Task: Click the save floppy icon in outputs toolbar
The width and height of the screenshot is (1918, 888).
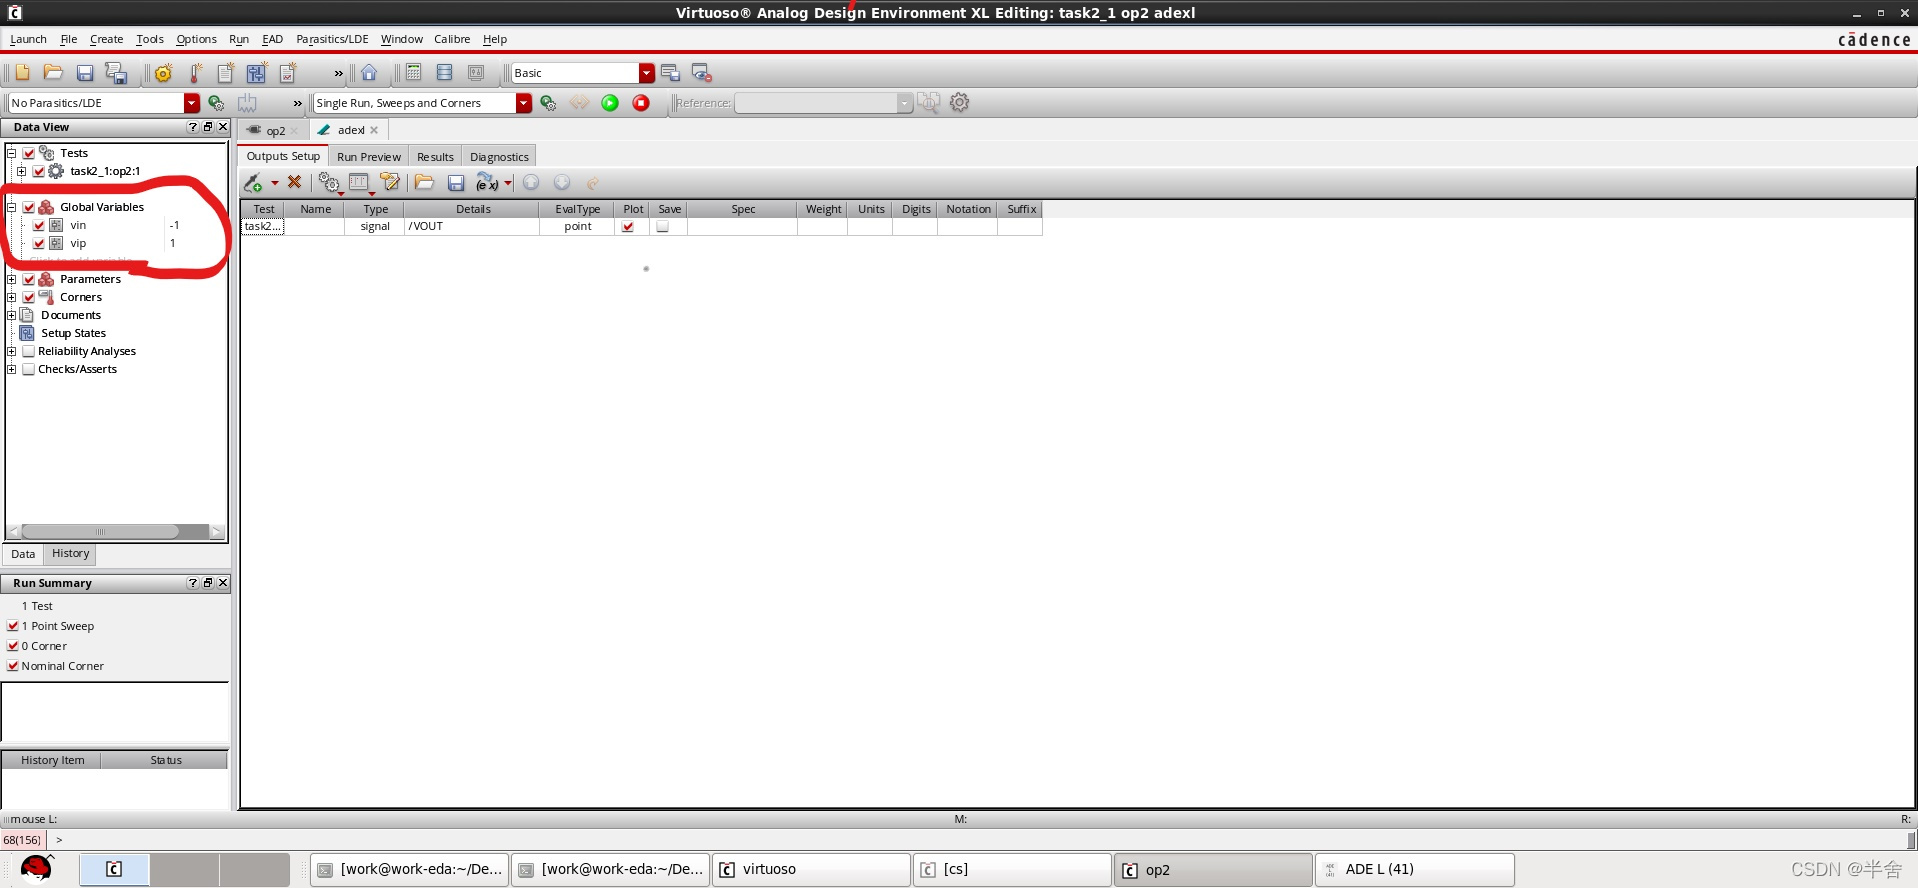Action: [x=456, y=183]
